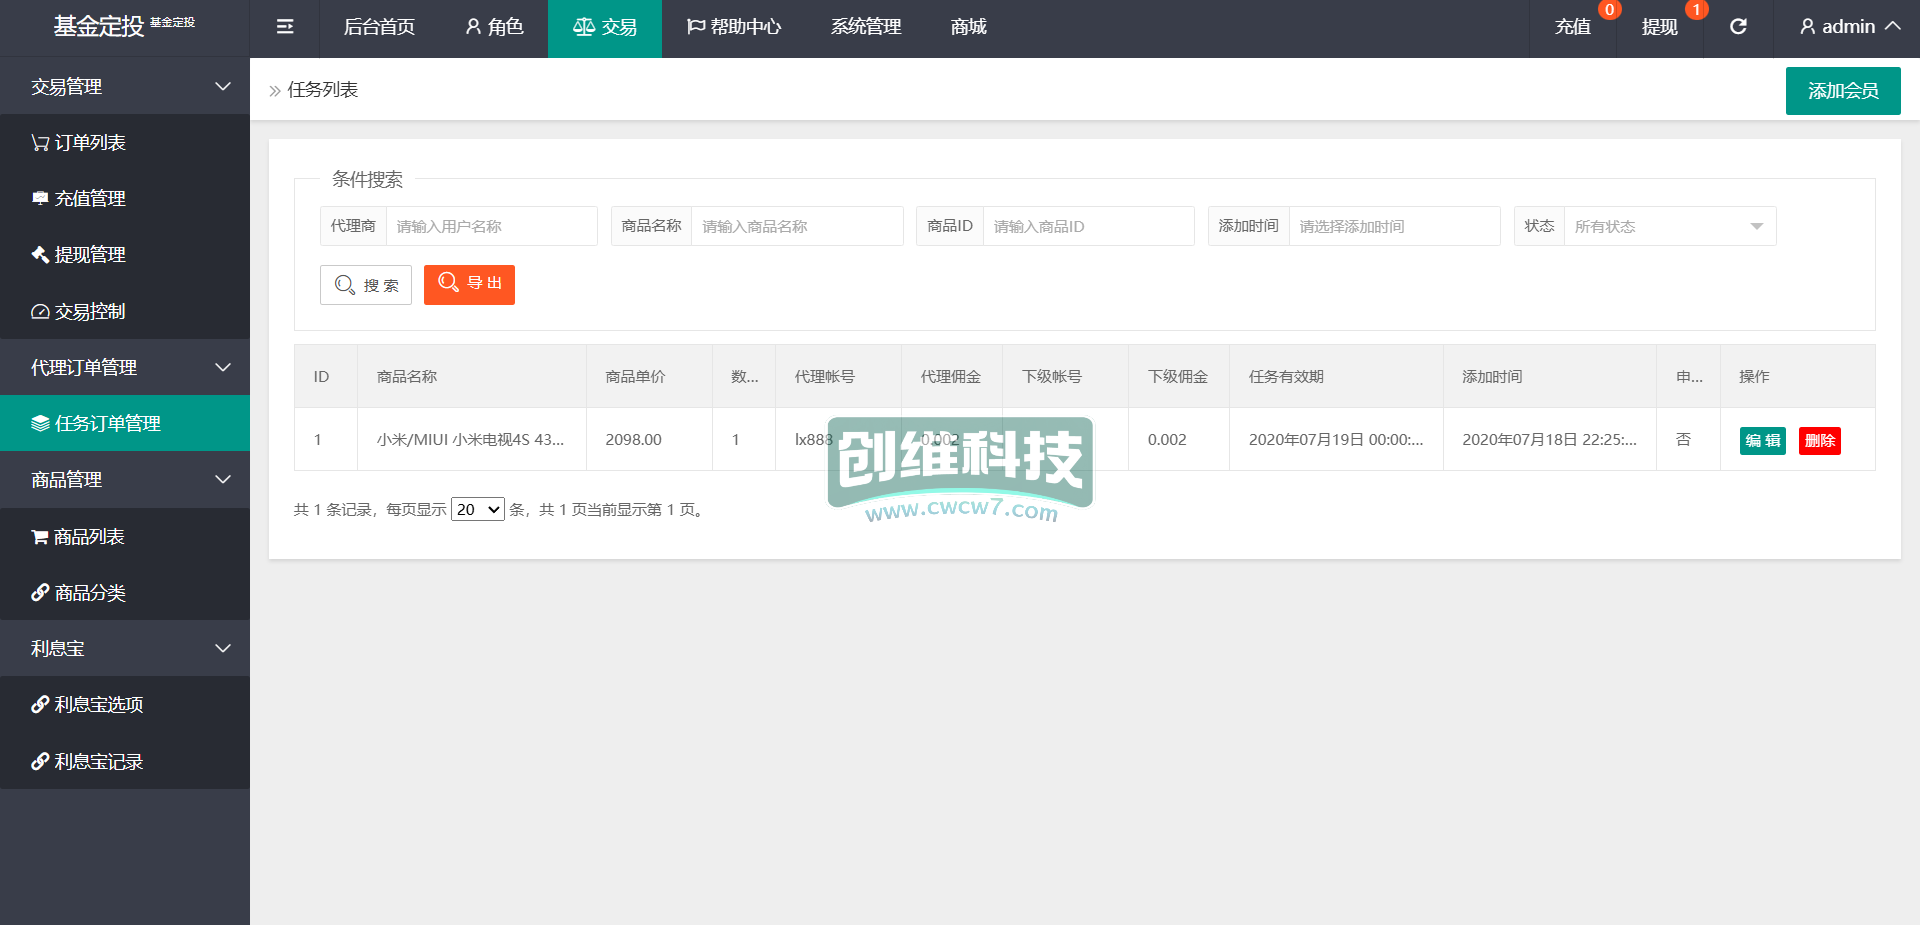Click the 添加会员 button
The height and width of the screenshot is (925, 1920).
click(x=1842, y=91)
